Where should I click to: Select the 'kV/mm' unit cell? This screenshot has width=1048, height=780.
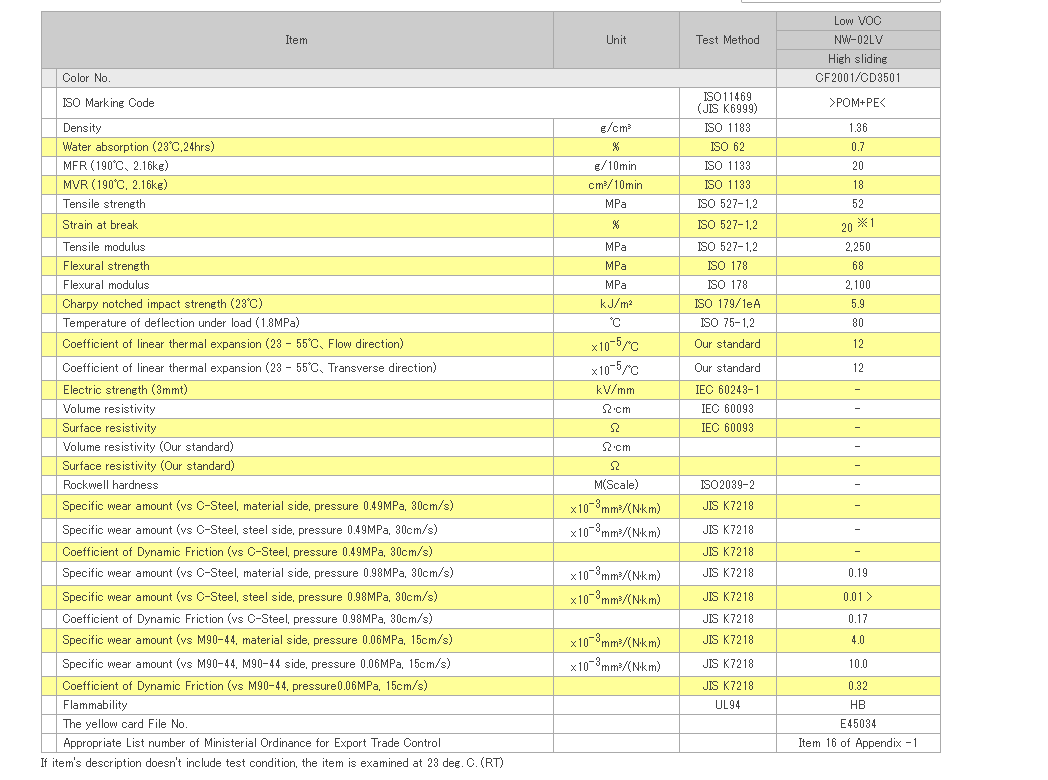coord(616,390)
